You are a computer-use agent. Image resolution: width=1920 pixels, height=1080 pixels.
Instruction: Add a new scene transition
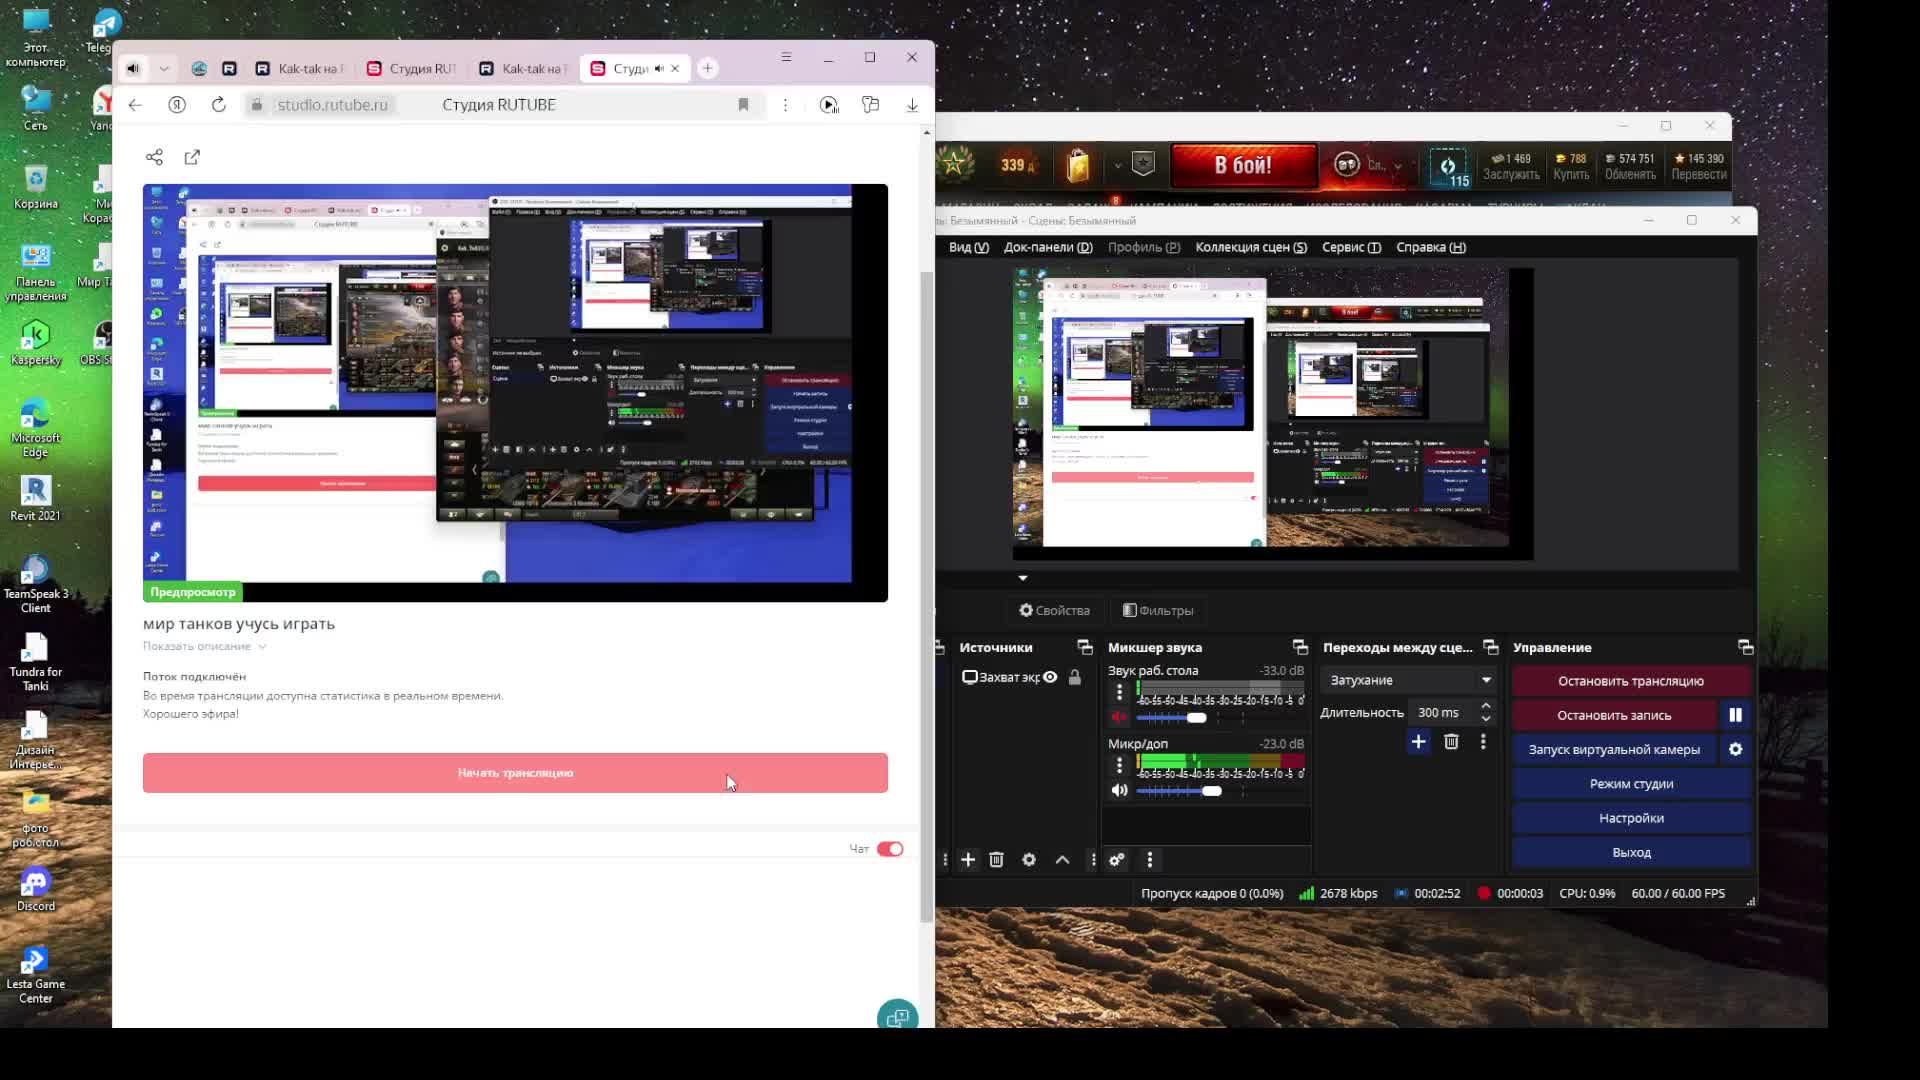[x=1418, y=742]
